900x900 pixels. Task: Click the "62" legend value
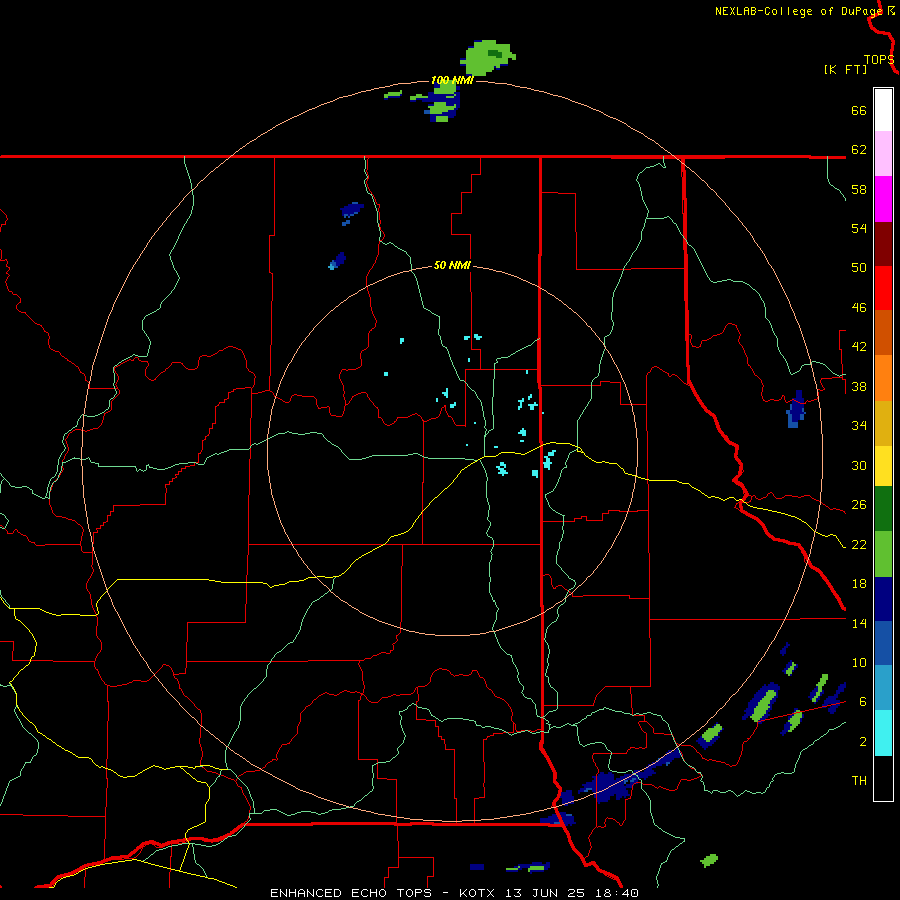pyautogui.click(x=859, y=150)
